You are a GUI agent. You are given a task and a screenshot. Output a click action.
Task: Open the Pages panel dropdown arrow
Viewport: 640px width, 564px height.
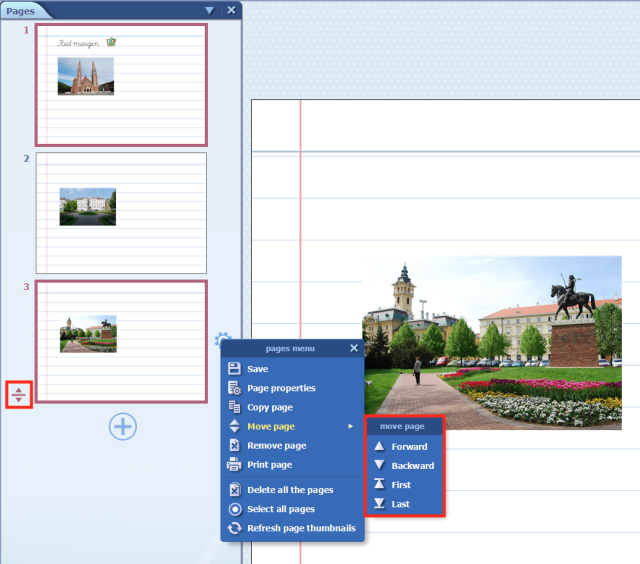coord(209,10)
